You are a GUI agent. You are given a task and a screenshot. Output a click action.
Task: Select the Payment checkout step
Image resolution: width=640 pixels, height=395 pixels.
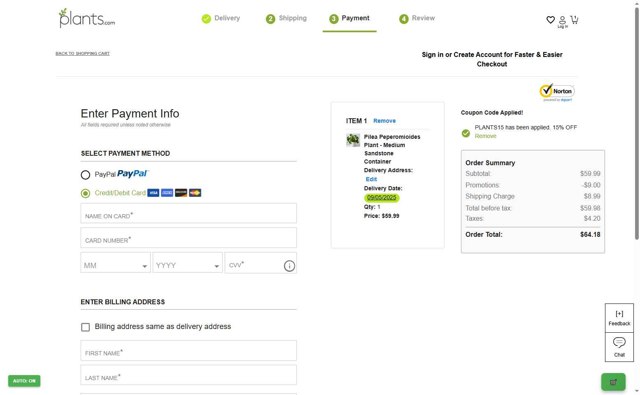coord(349,18)
